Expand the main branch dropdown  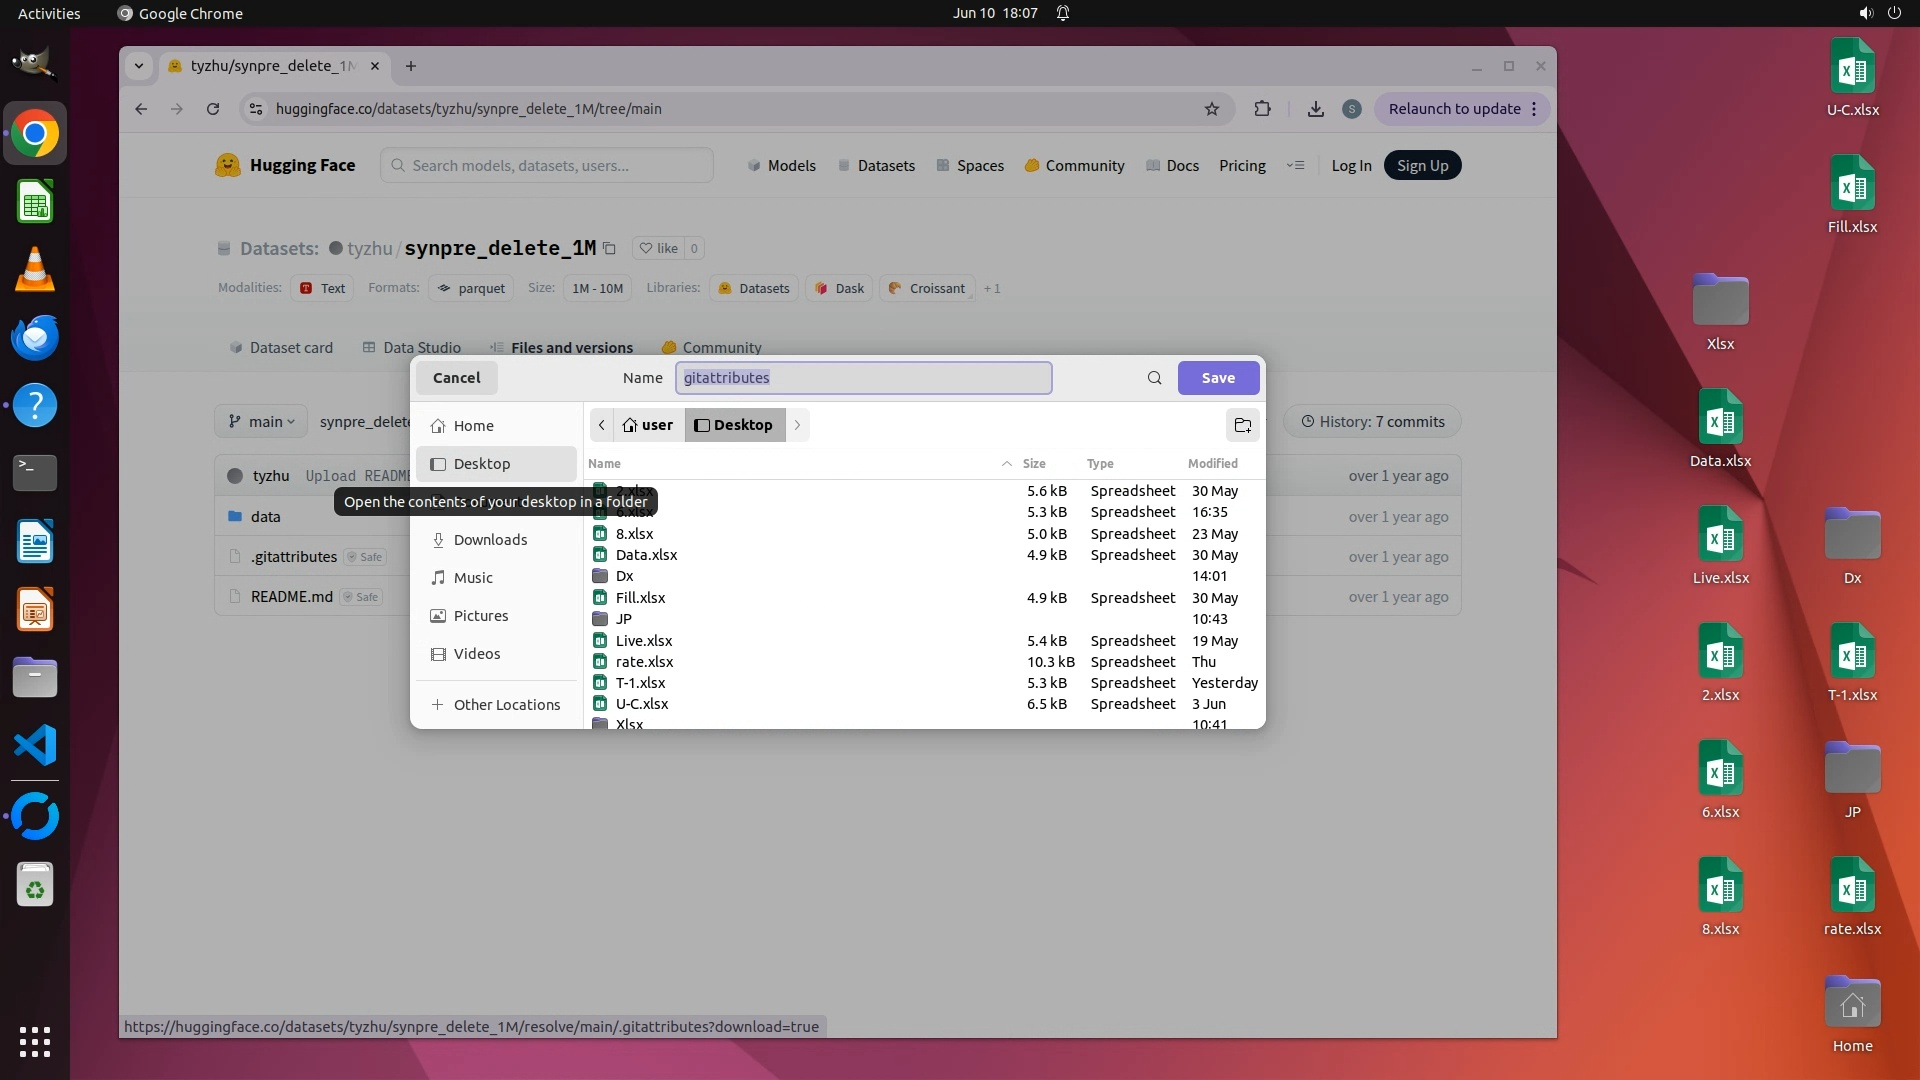point(261,422)
